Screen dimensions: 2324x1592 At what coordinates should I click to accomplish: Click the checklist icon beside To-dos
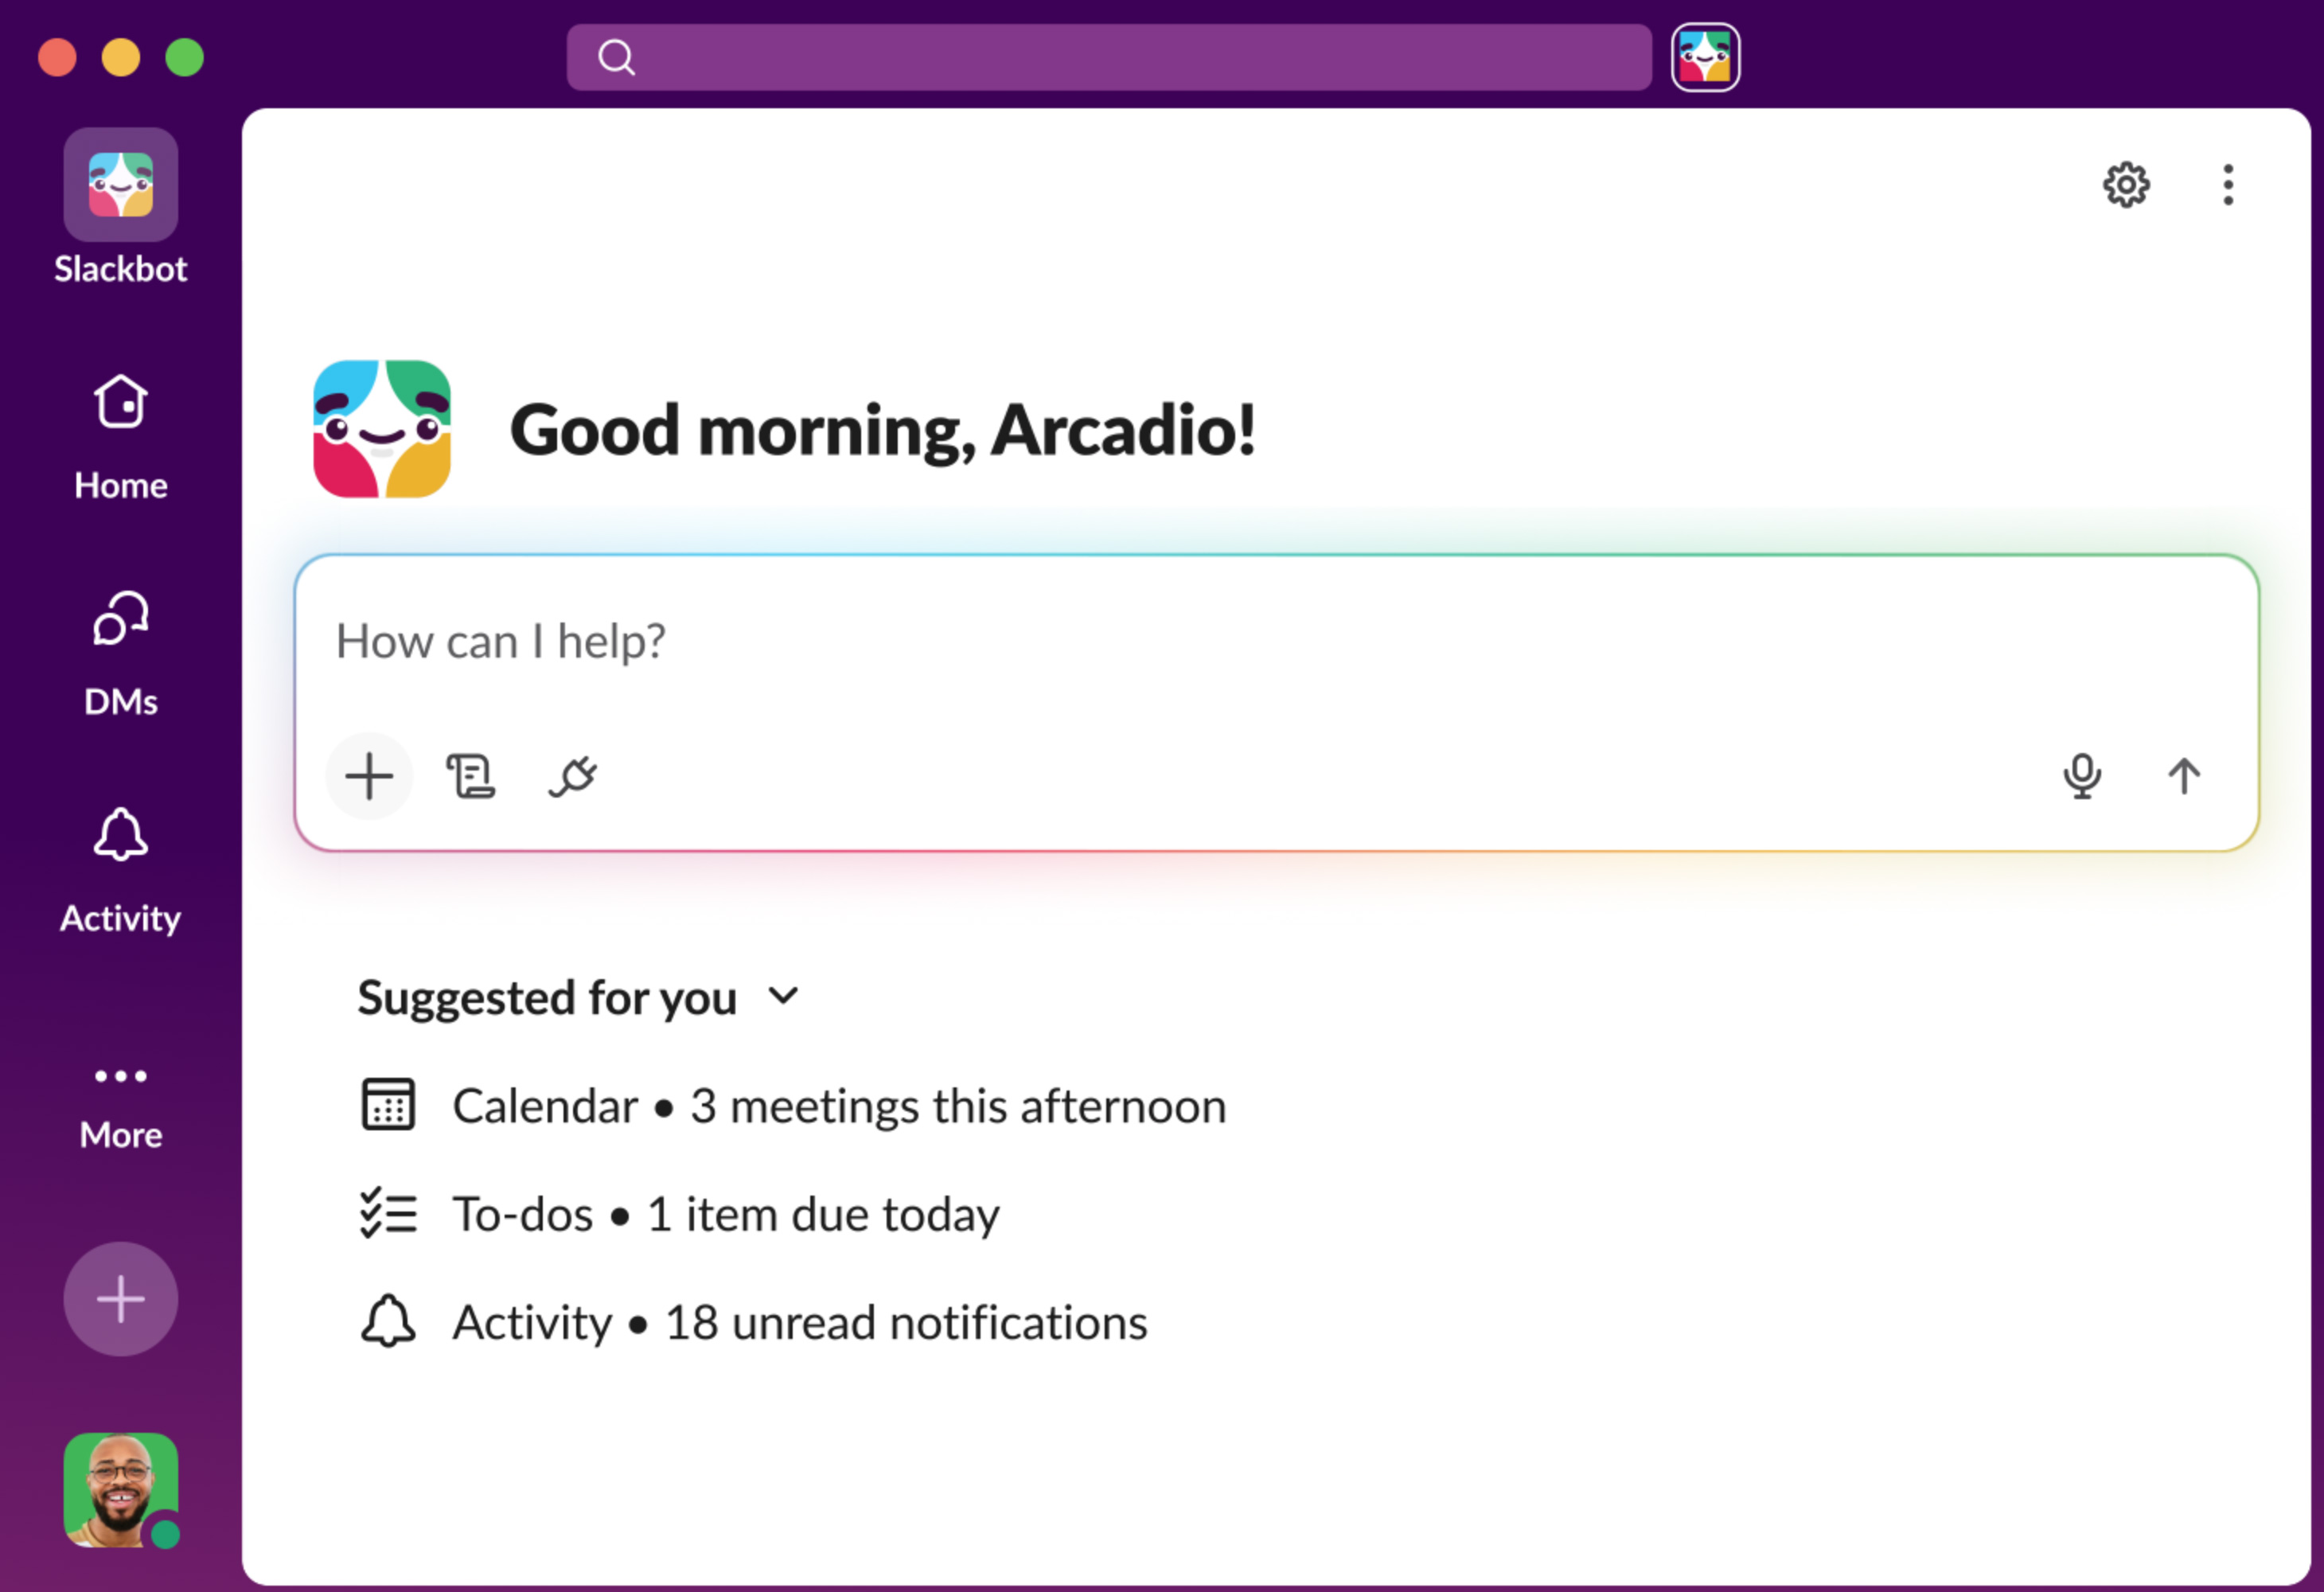(x=388, y=1213)
